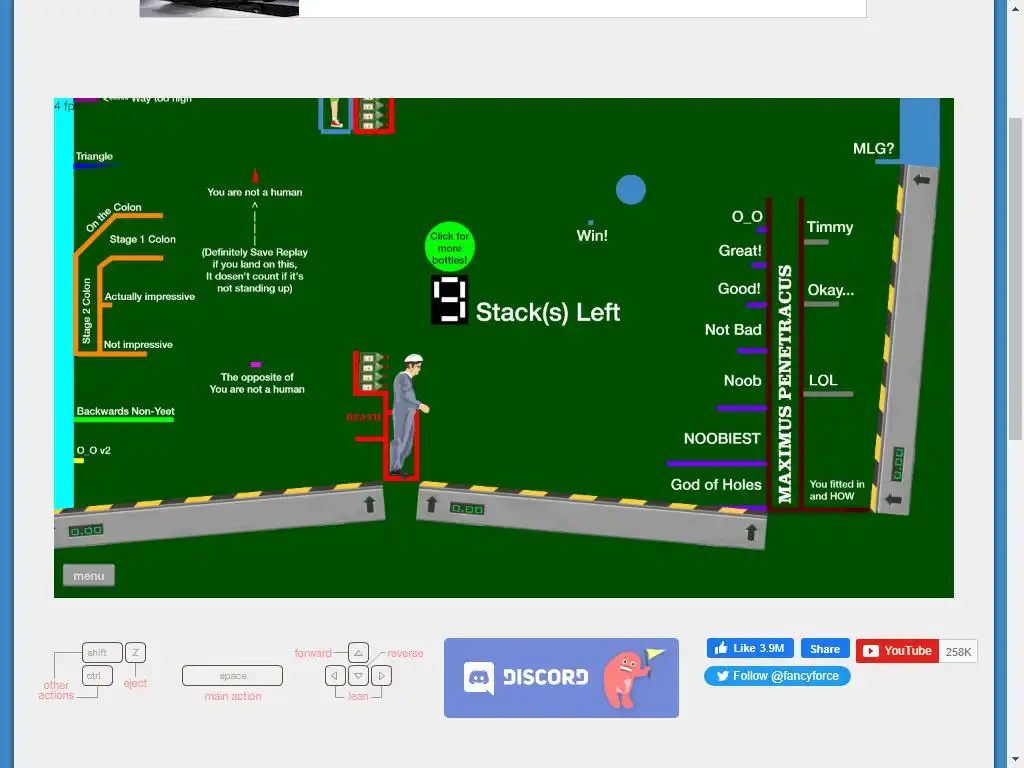Click the 'Backwards Non-Yeet' label
1024x768 pixels.
[x=125, y=411]
